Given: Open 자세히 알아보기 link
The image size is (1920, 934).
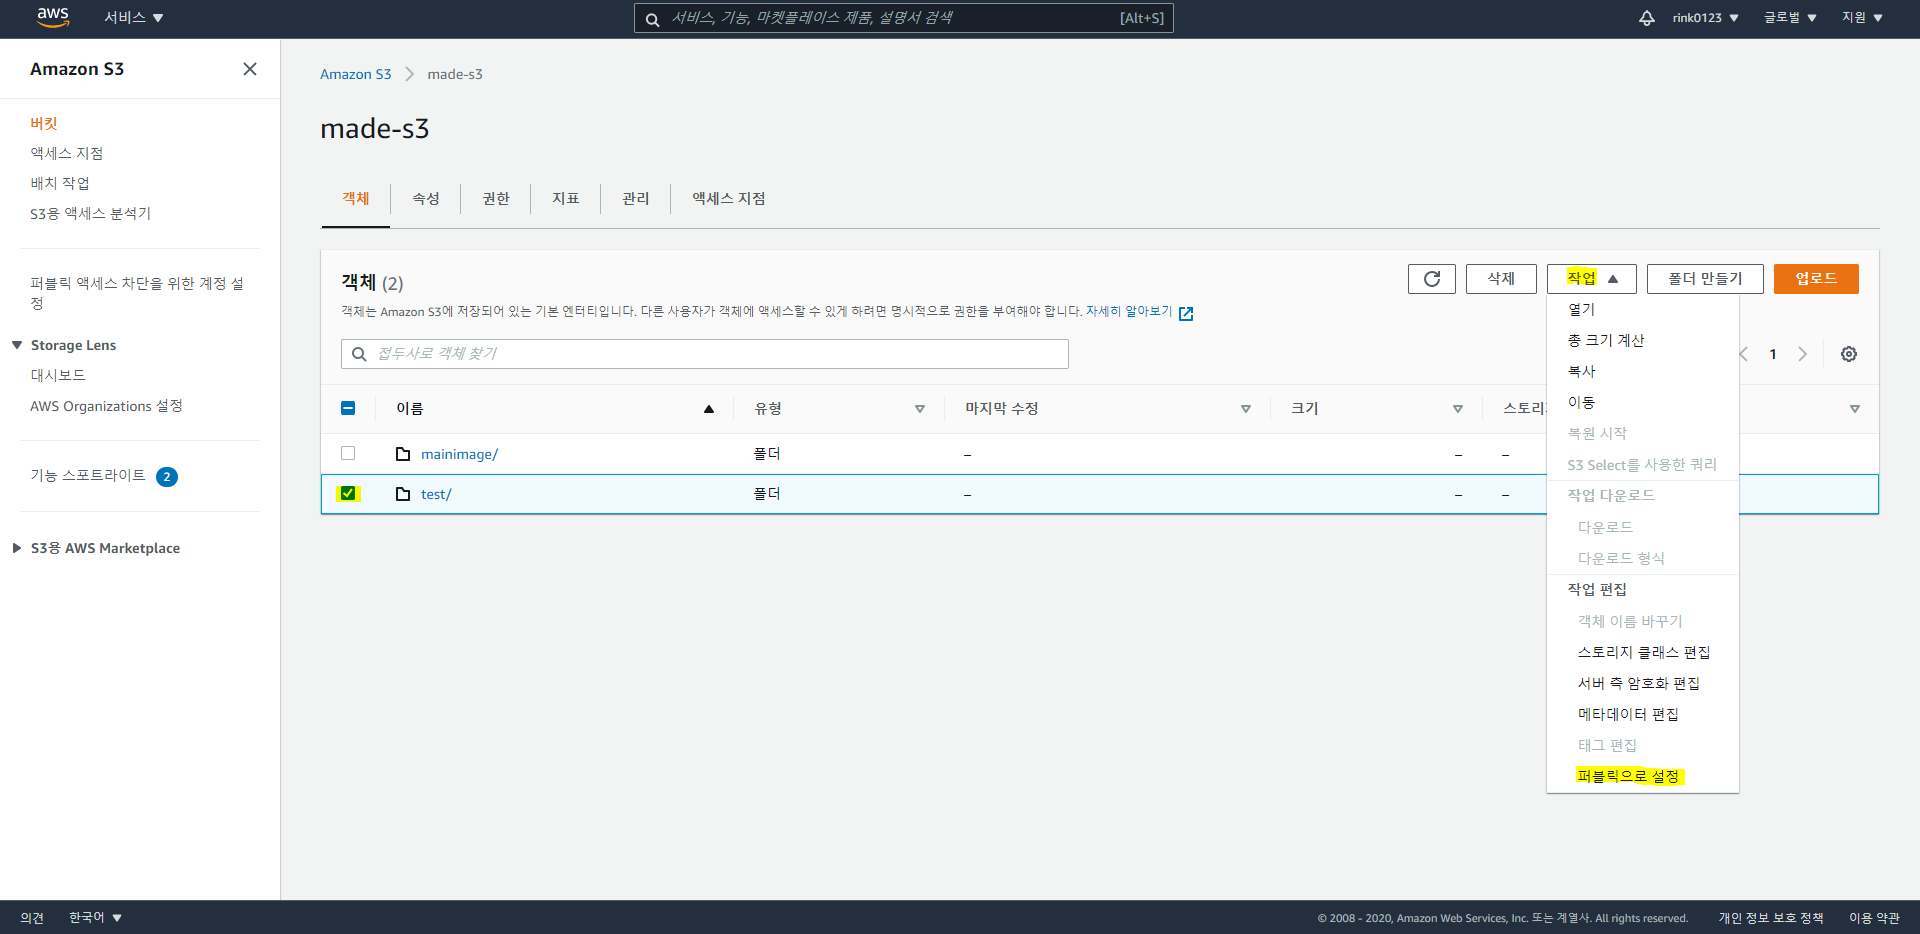Looking at the screenshot, I should coord(1129,312).
